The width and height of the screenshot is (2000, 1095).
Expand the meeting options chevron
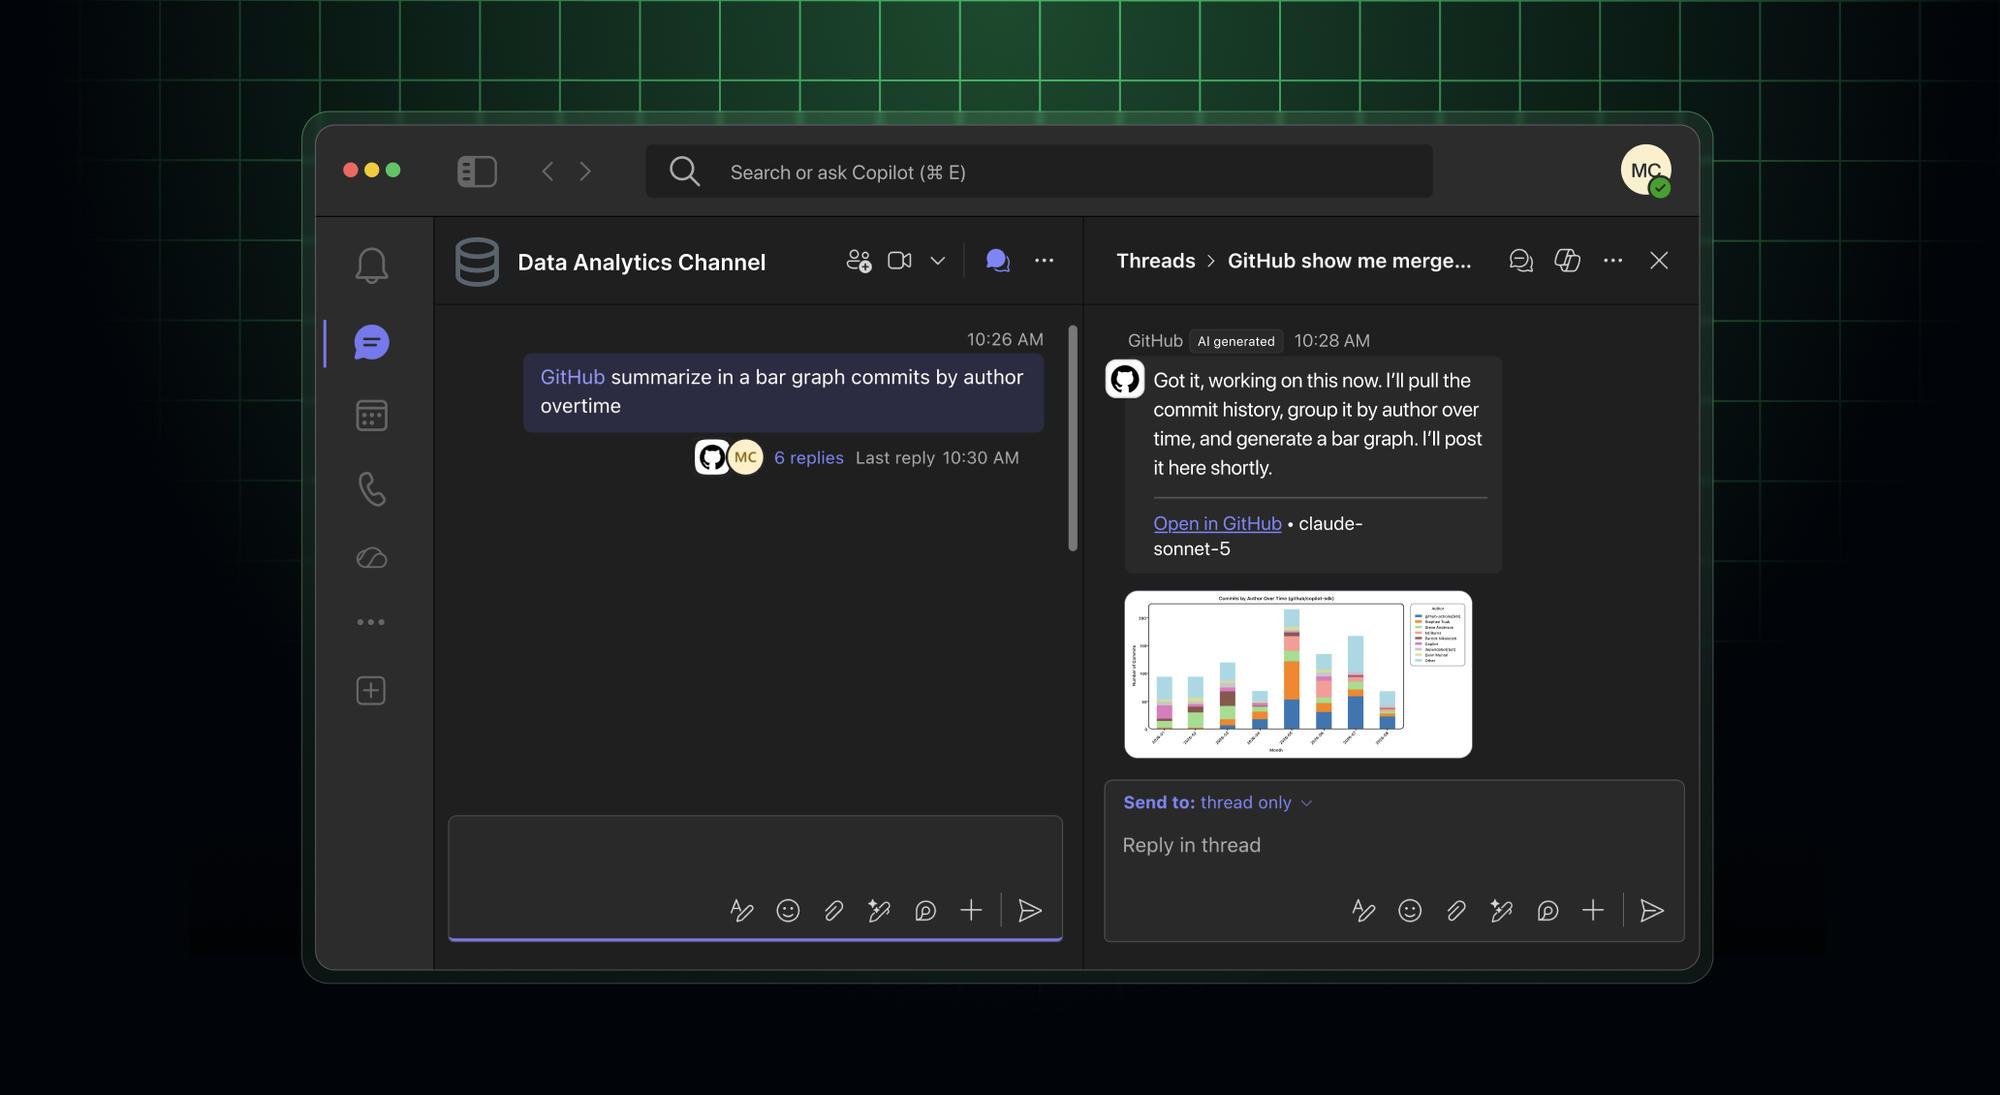click(x=937, y=261)
